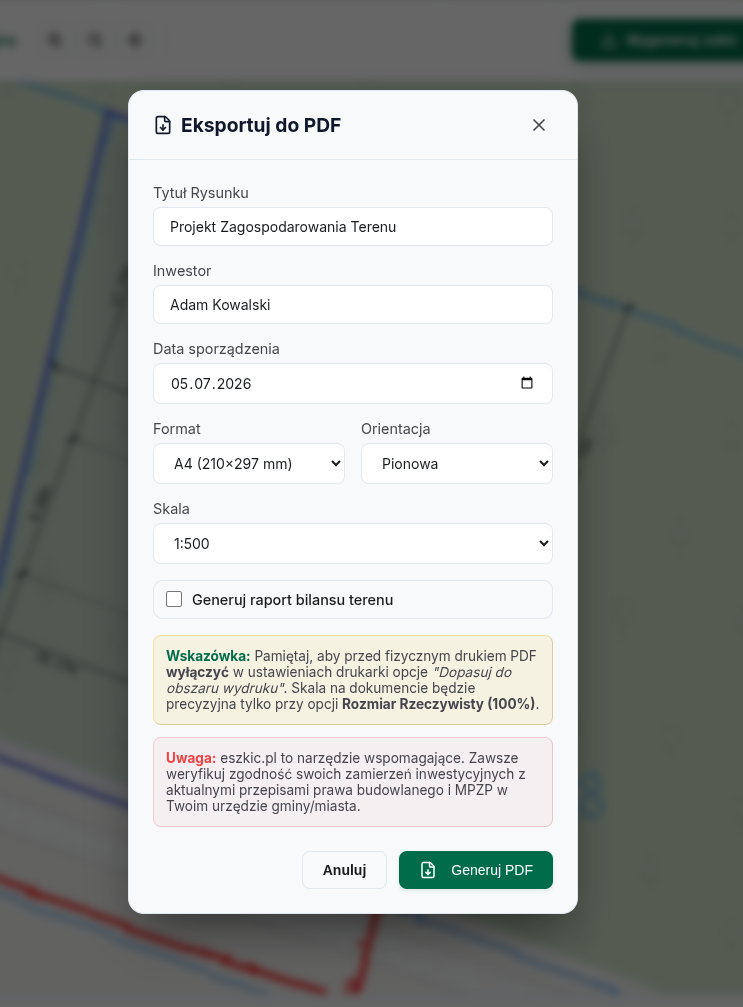Close the Eksportuj do PDF dialog
Viewport: 743px width, 1007px height.
click(x=539, y=125)
